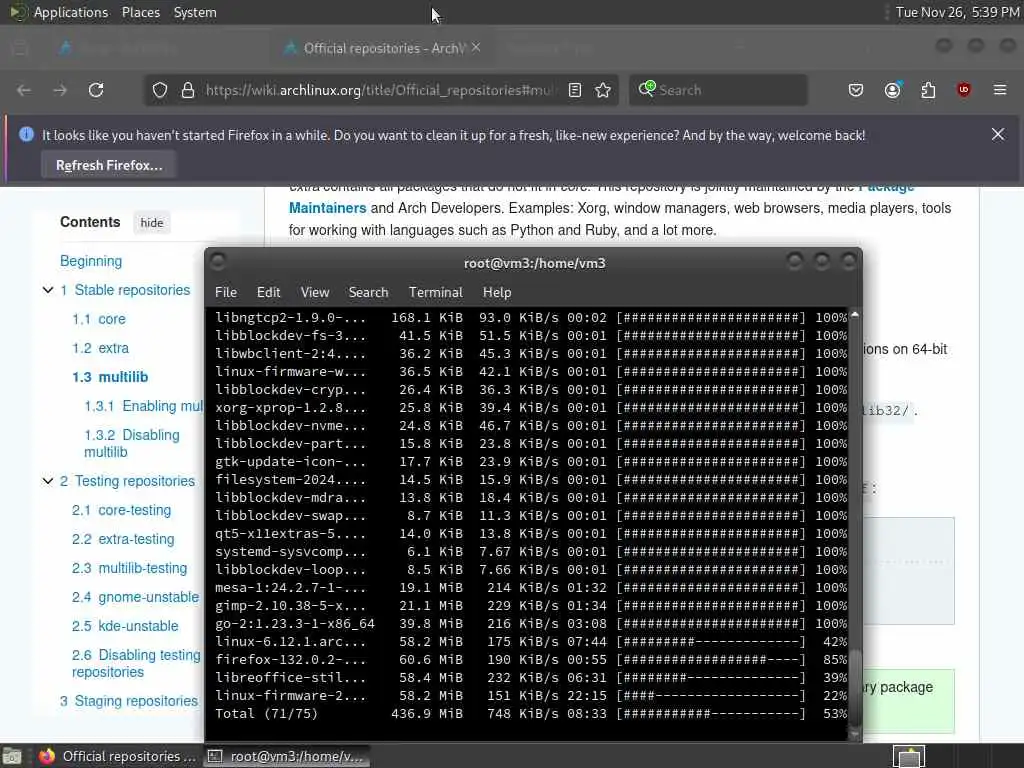Click the Firefox icon in the taskbar
1024x768 pixels.
tap(46, 756)
